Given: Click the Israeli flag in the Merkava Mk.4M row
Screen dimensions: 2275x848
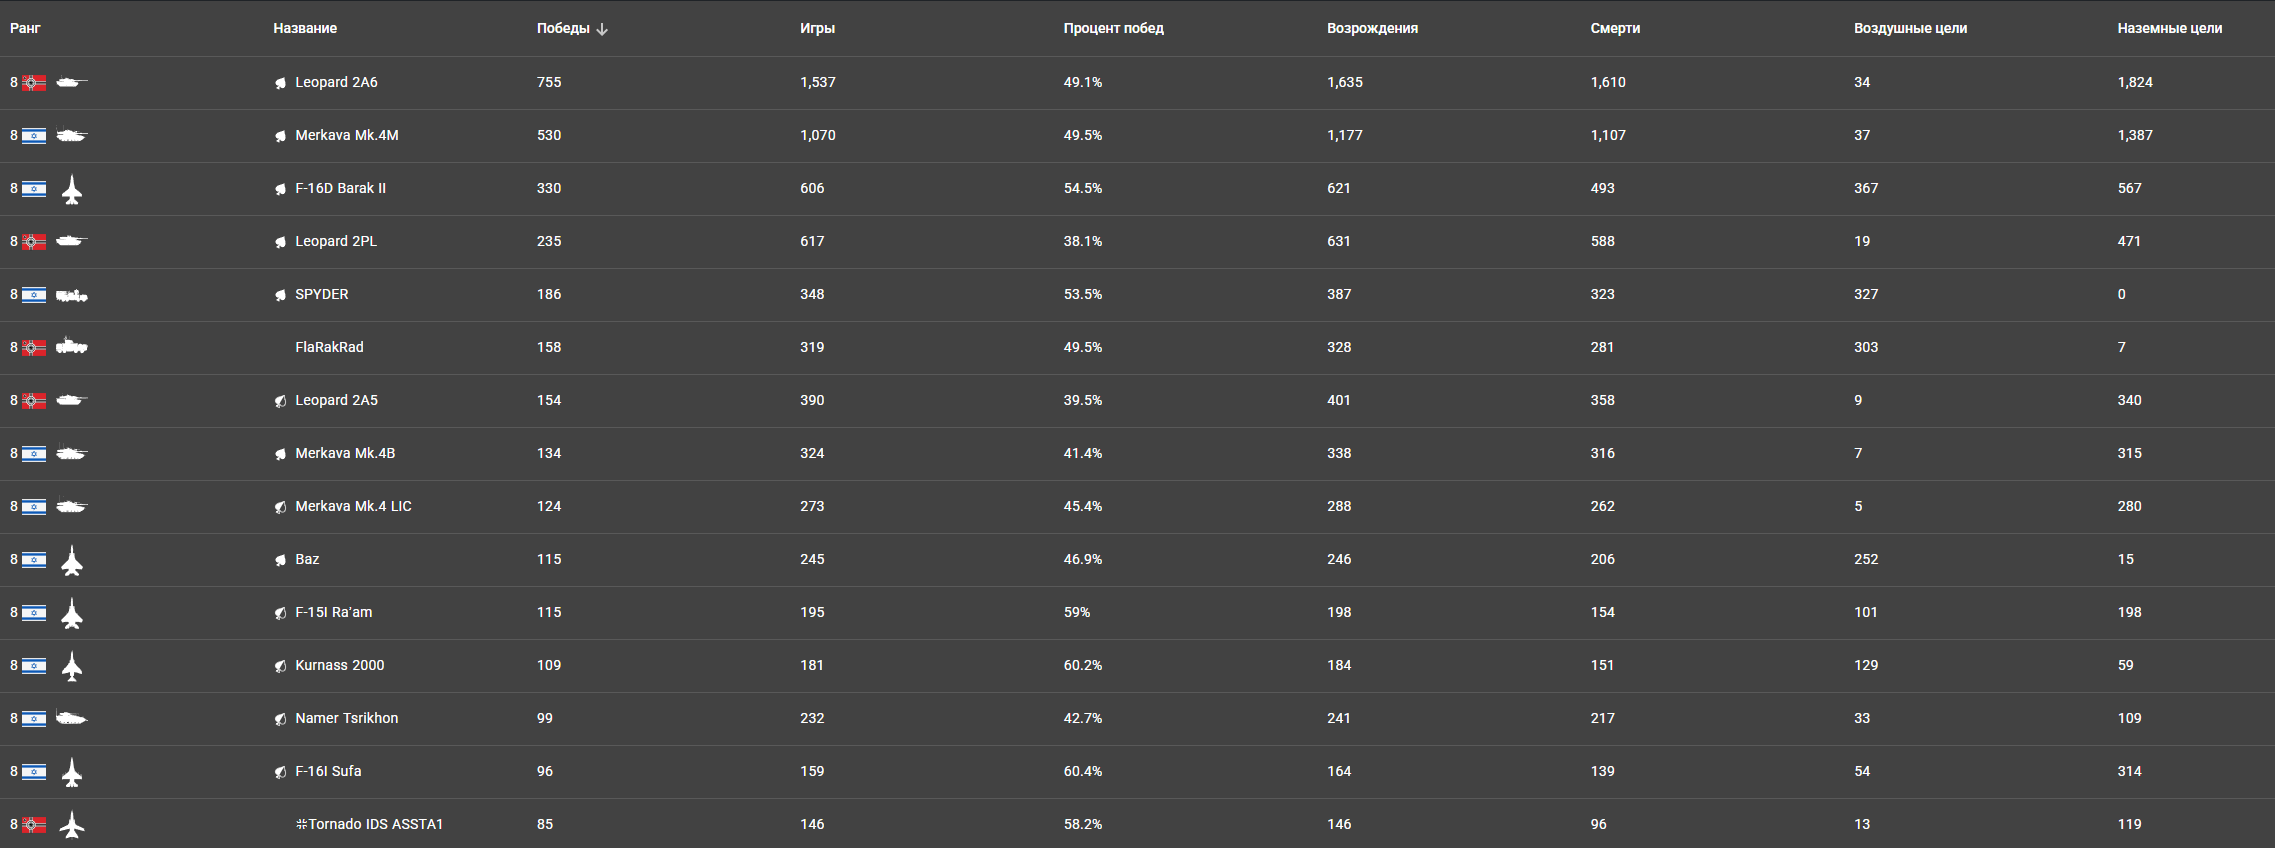Looking at the screenshot, I should (34, 136).
